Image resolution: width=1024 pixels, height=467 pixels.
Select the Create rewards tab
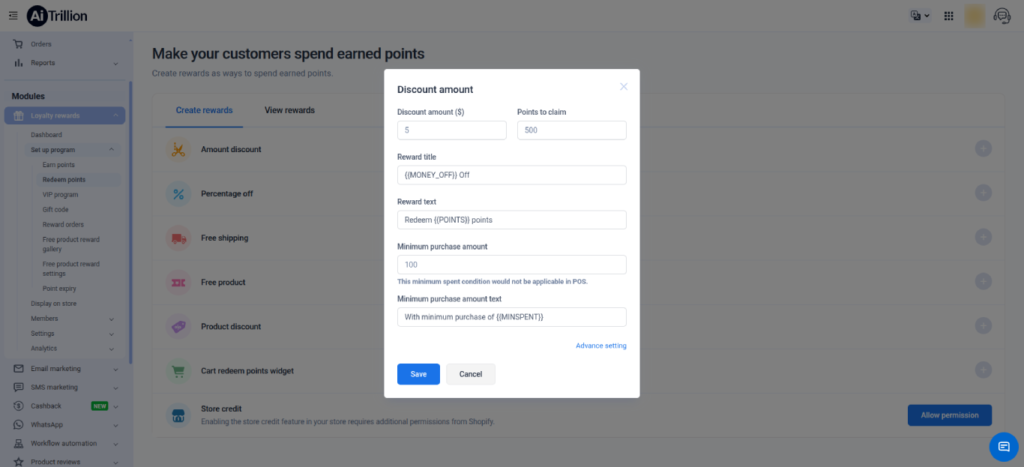tap(204, 110)
